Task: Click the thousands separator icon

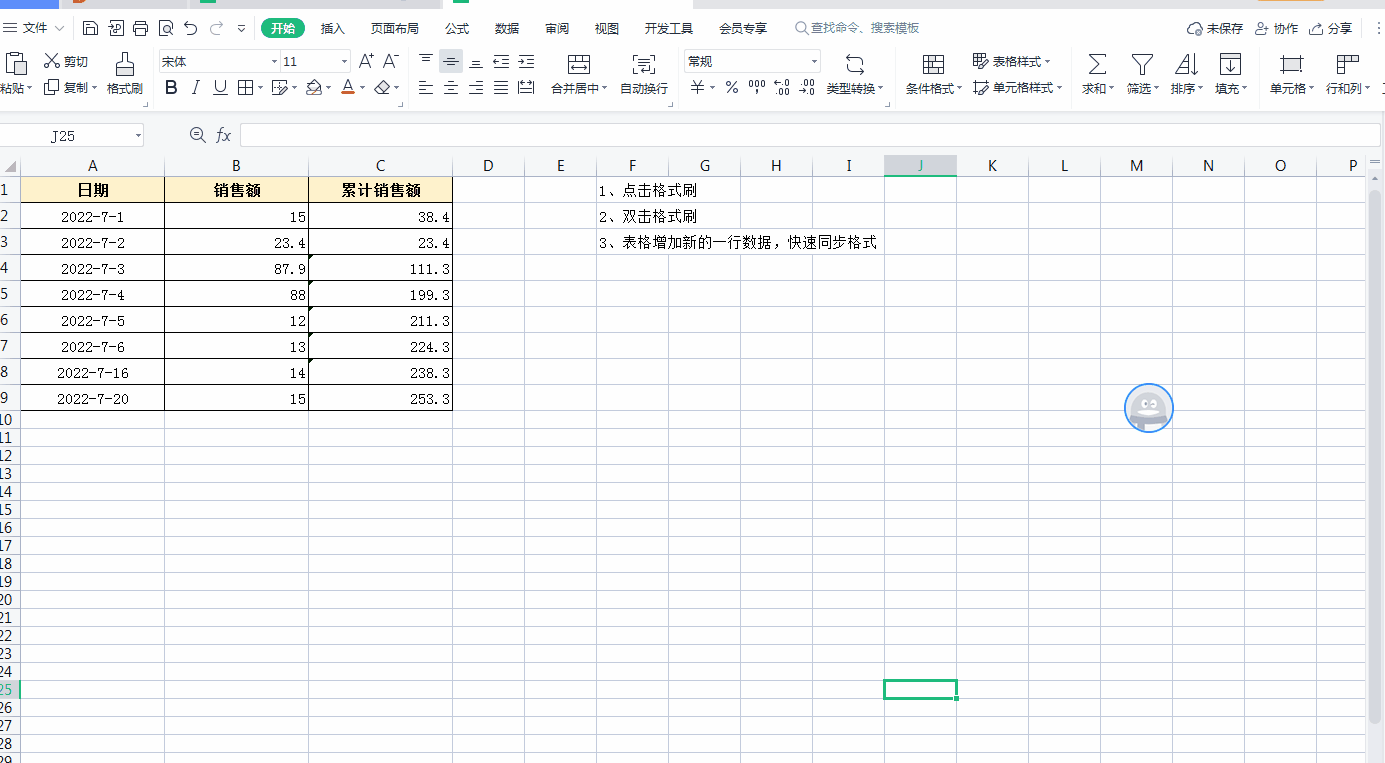Action: (x=757, y=88)
